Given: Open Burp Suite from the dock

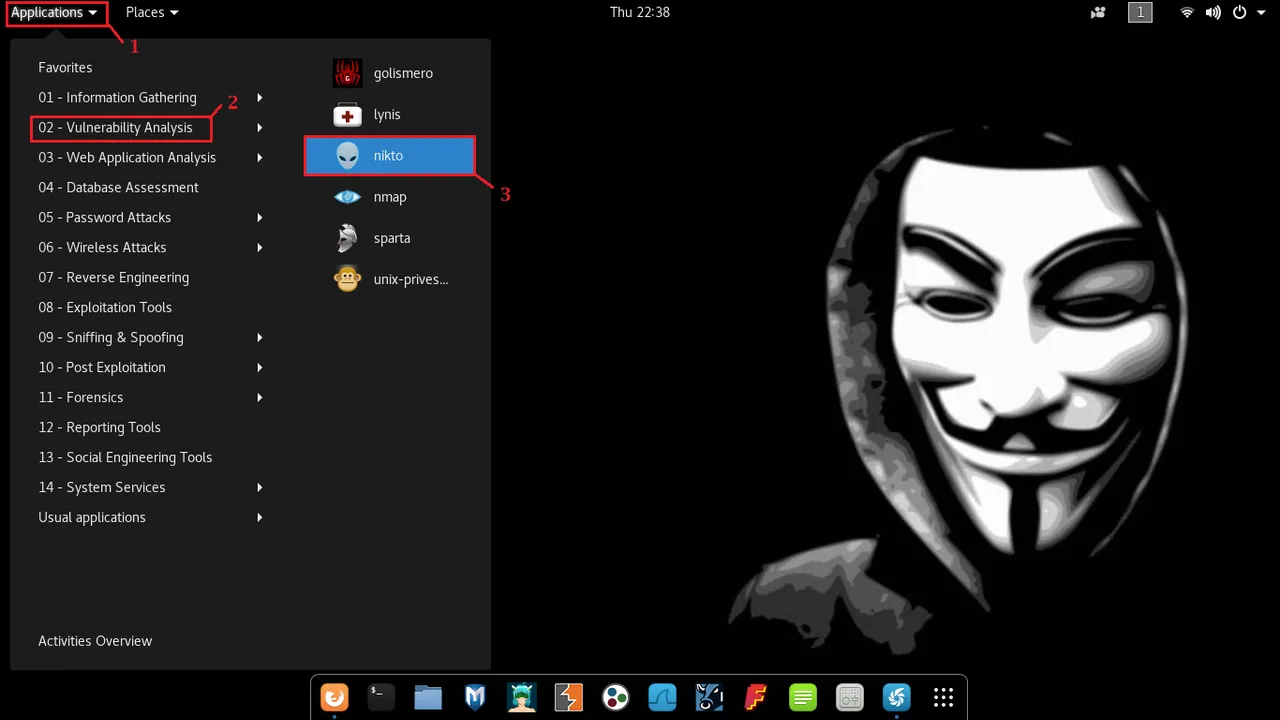Looking at the screenshot, I should (568, 697).
